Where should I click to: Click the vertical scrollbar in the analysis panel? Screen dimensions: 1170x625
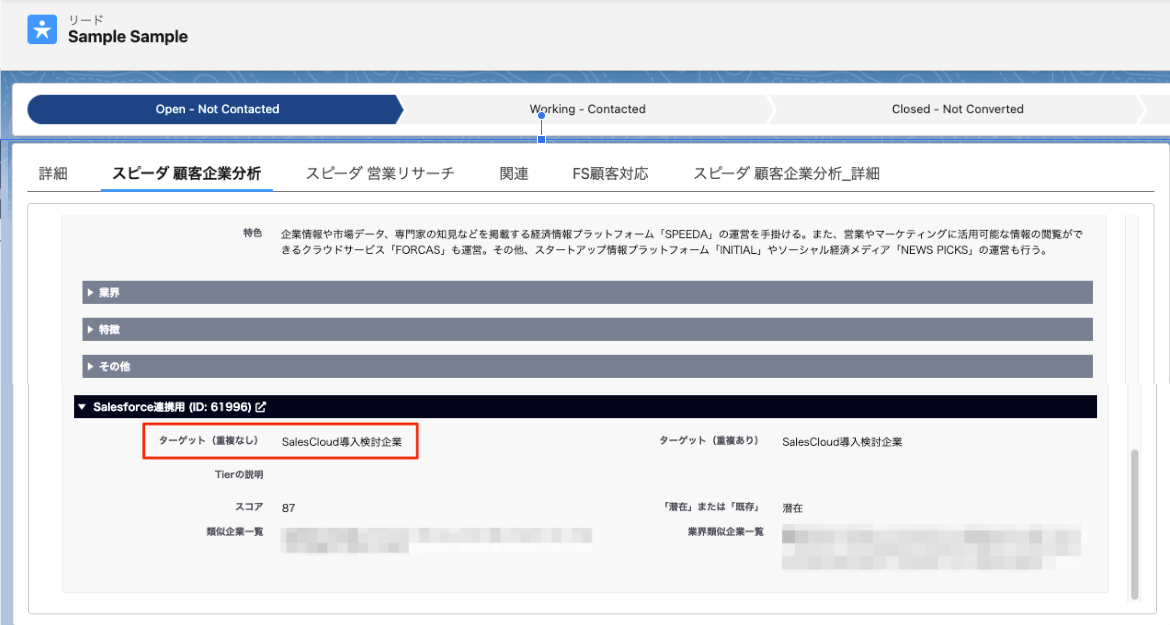1134,523
